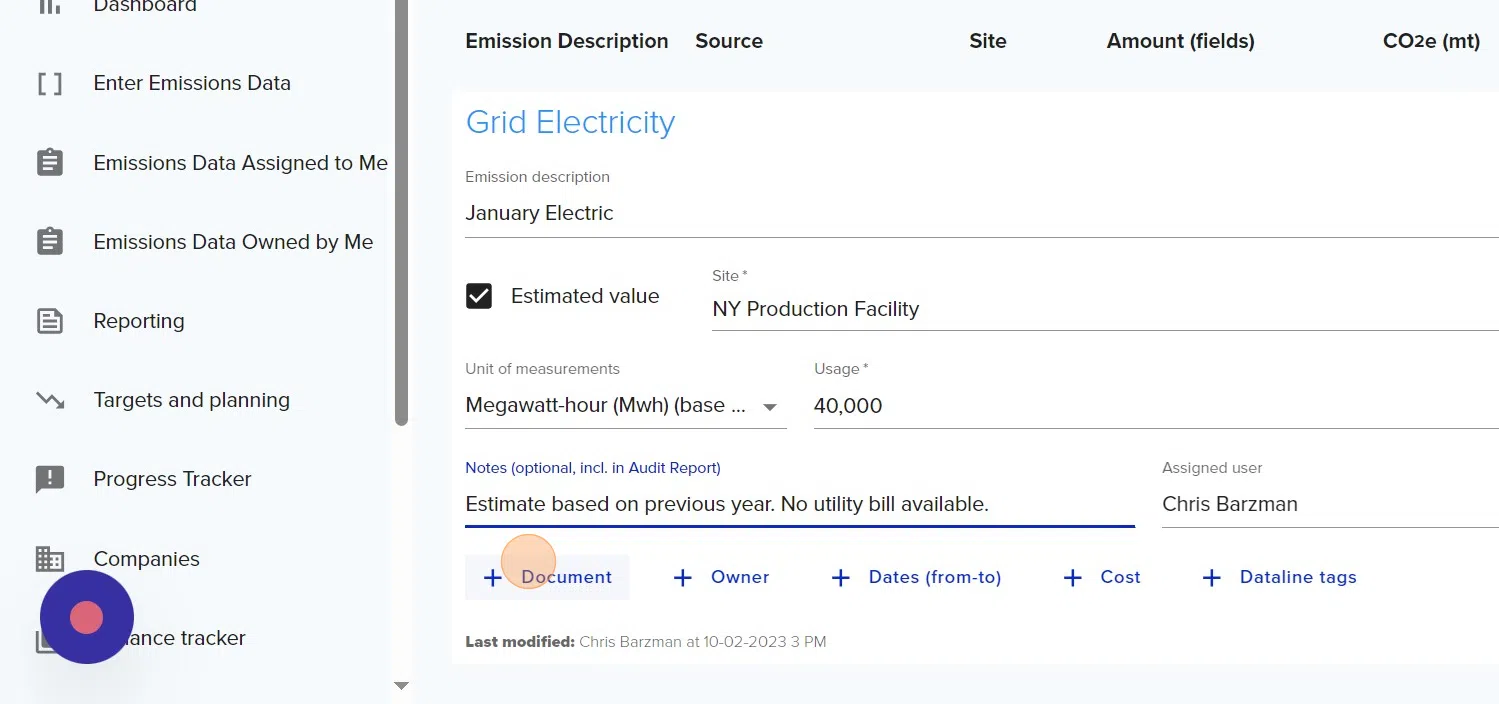The height and width of the screenshot is (704, 1499).
Task: Click the round recording indicator button
Action: click(87, 618)
